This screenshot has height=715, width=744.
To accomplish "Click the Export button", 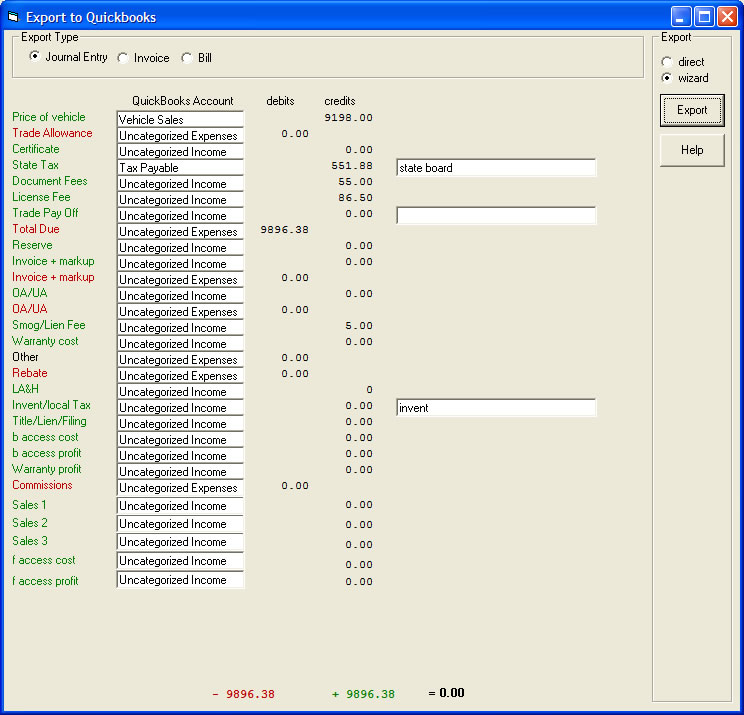I will point(692,110).
